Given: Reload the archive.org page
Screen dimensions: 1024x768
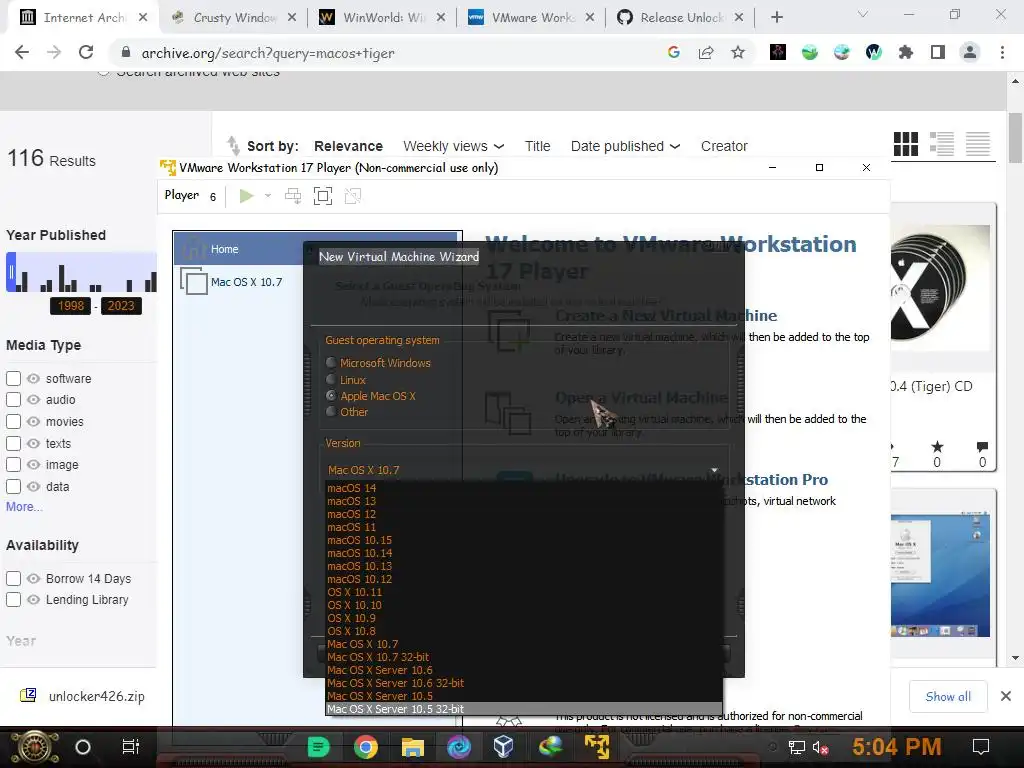Looking at the screenshot, I should click(x=86, y=53).
